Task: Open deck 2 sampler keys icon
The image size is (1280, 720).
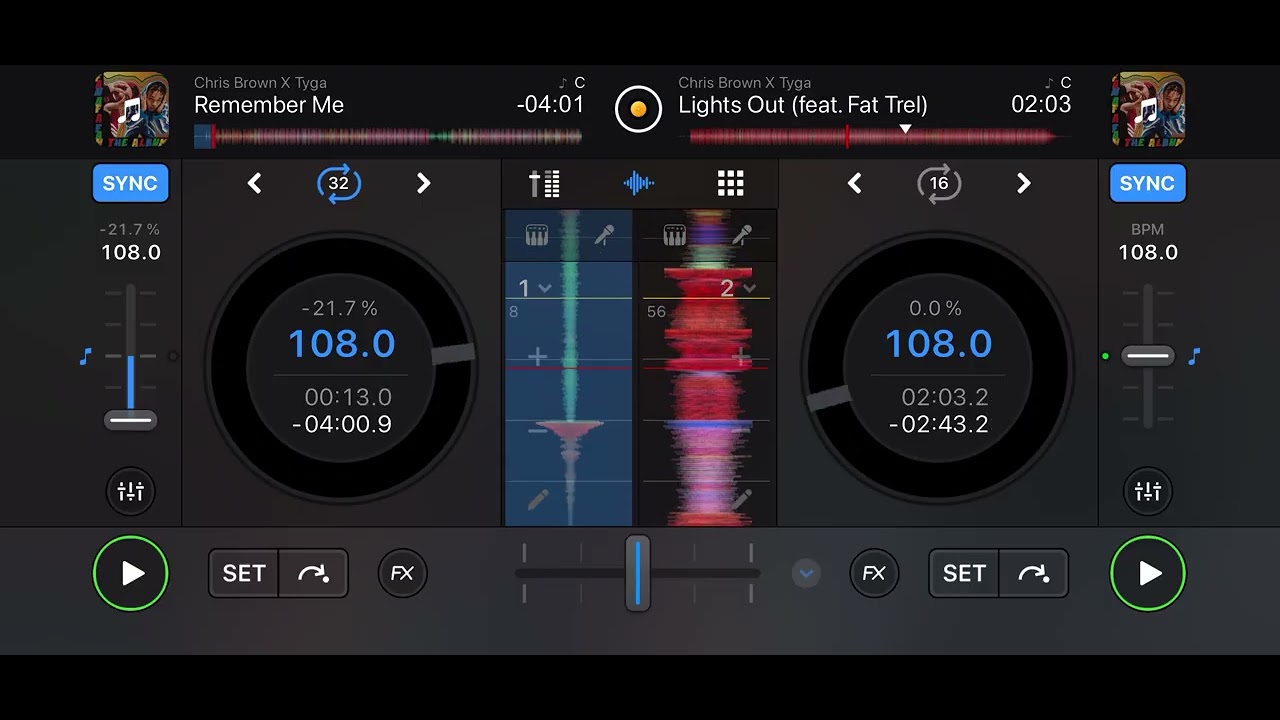Action: pyautogui.click(x=675, y=236)
